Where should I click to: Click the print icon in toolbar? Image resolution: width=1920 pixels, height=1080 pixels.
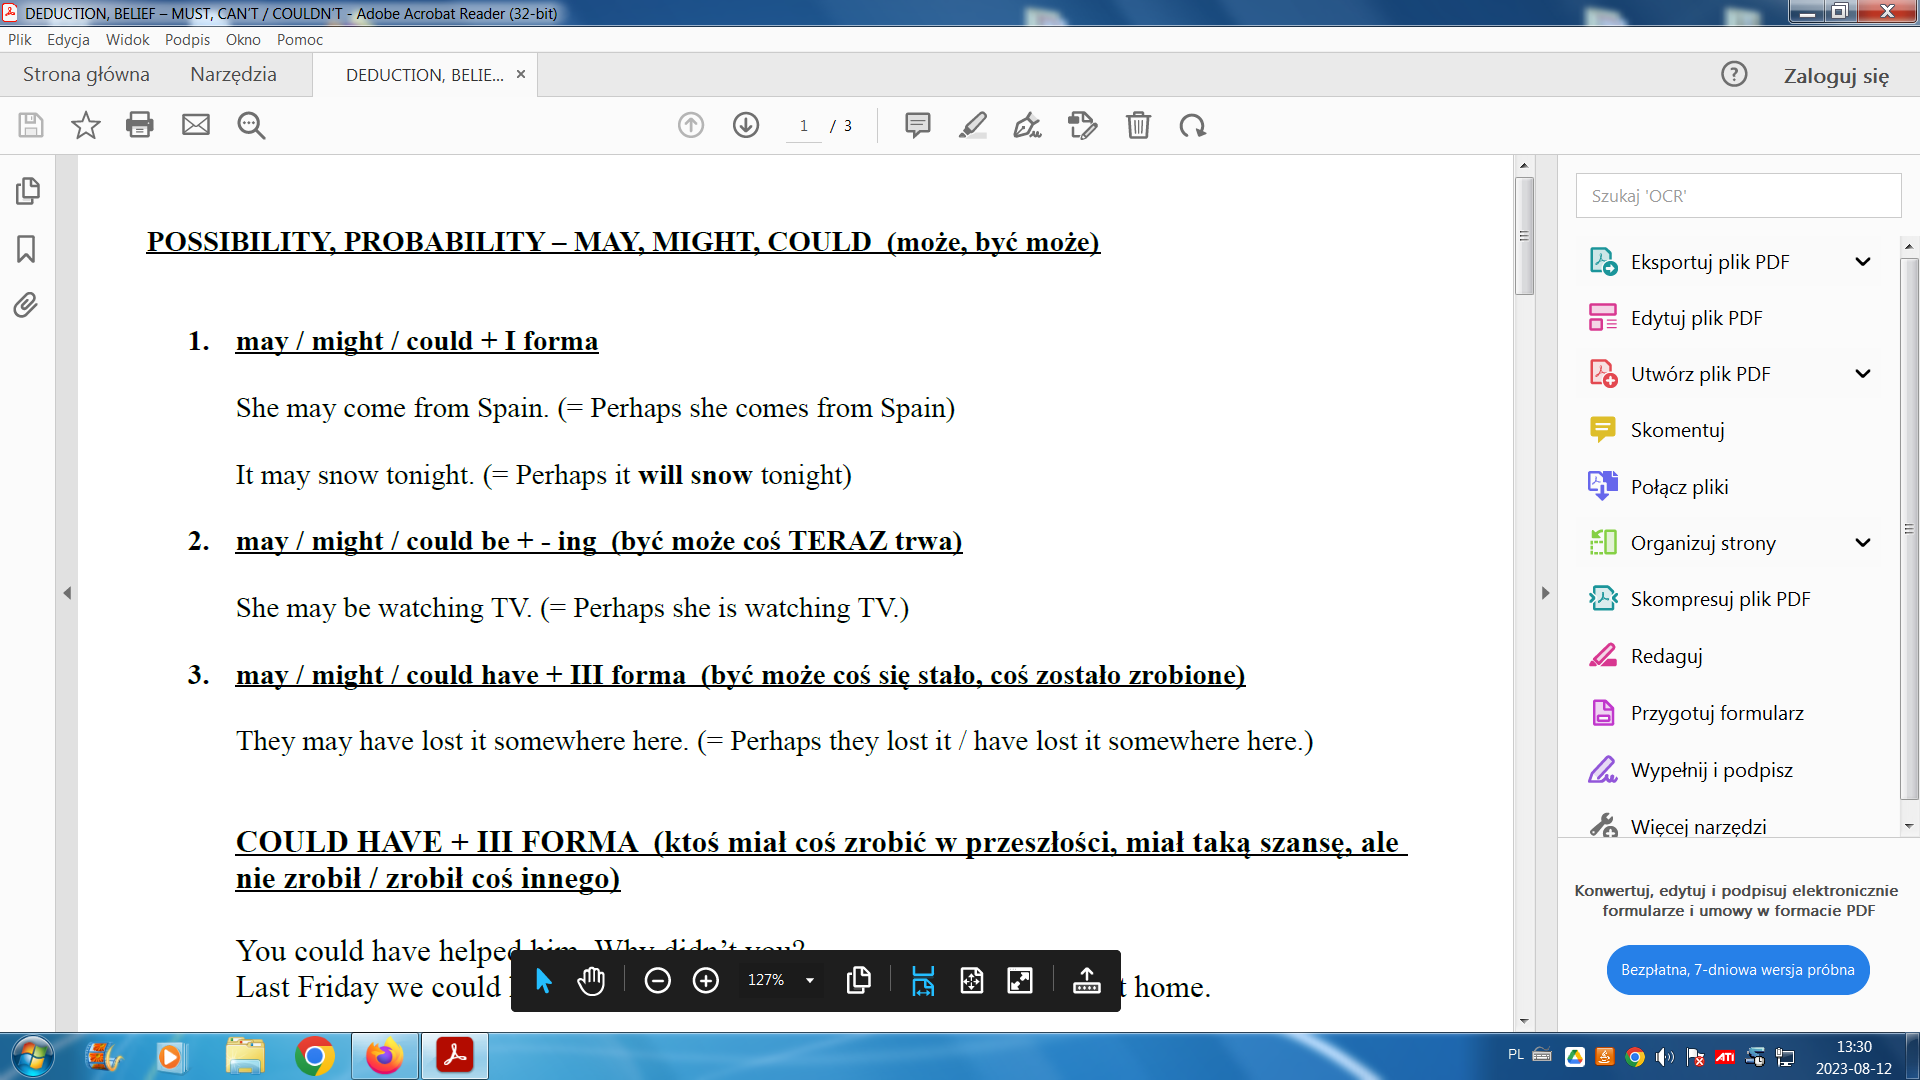140,125
